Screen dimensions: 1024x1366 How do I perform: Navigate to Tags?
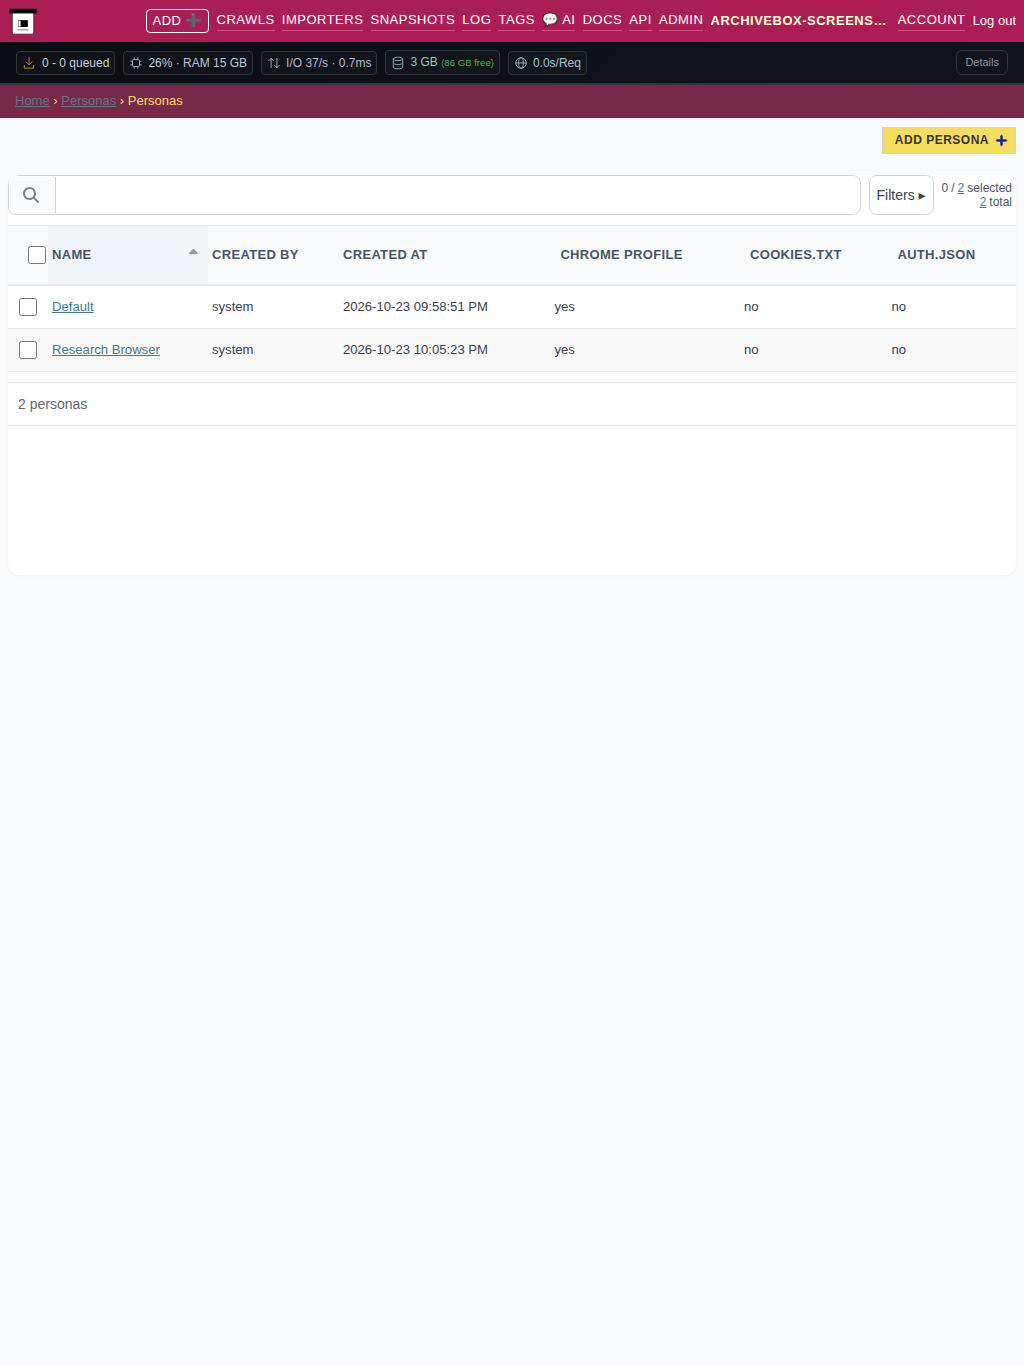(516, 20)
